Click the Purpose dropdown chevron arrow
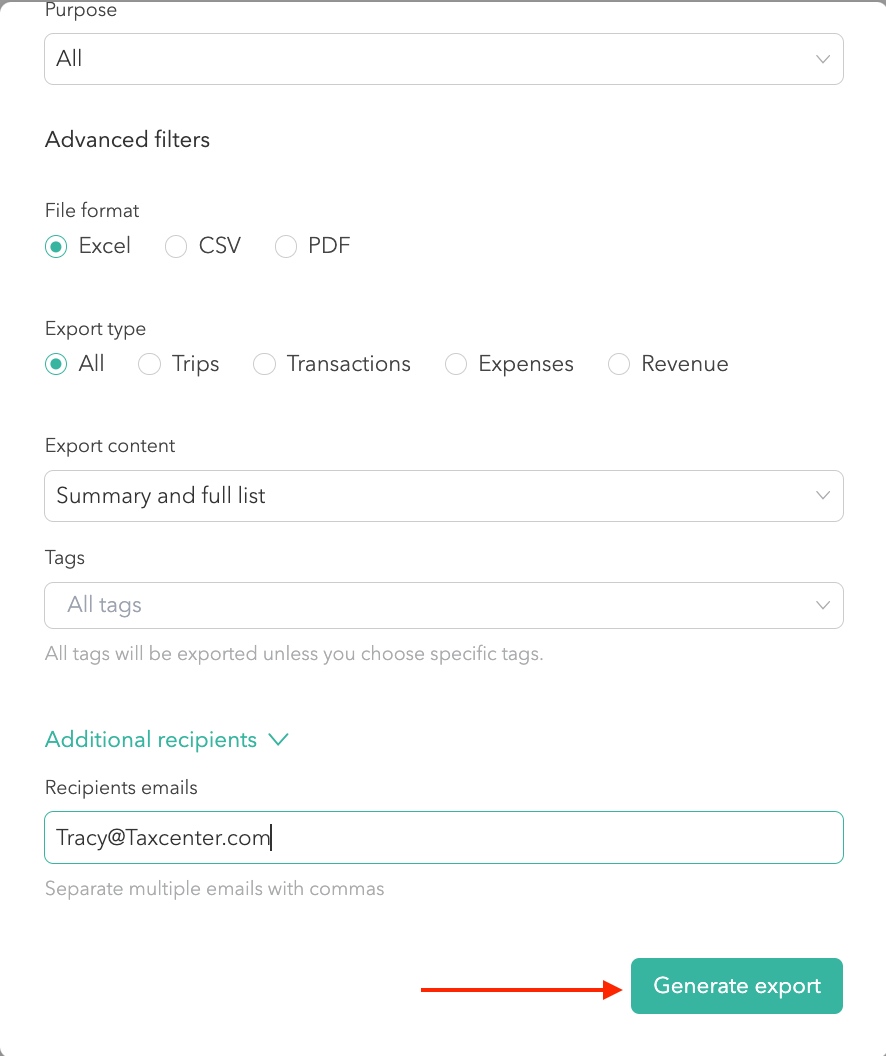 (823, 59)
